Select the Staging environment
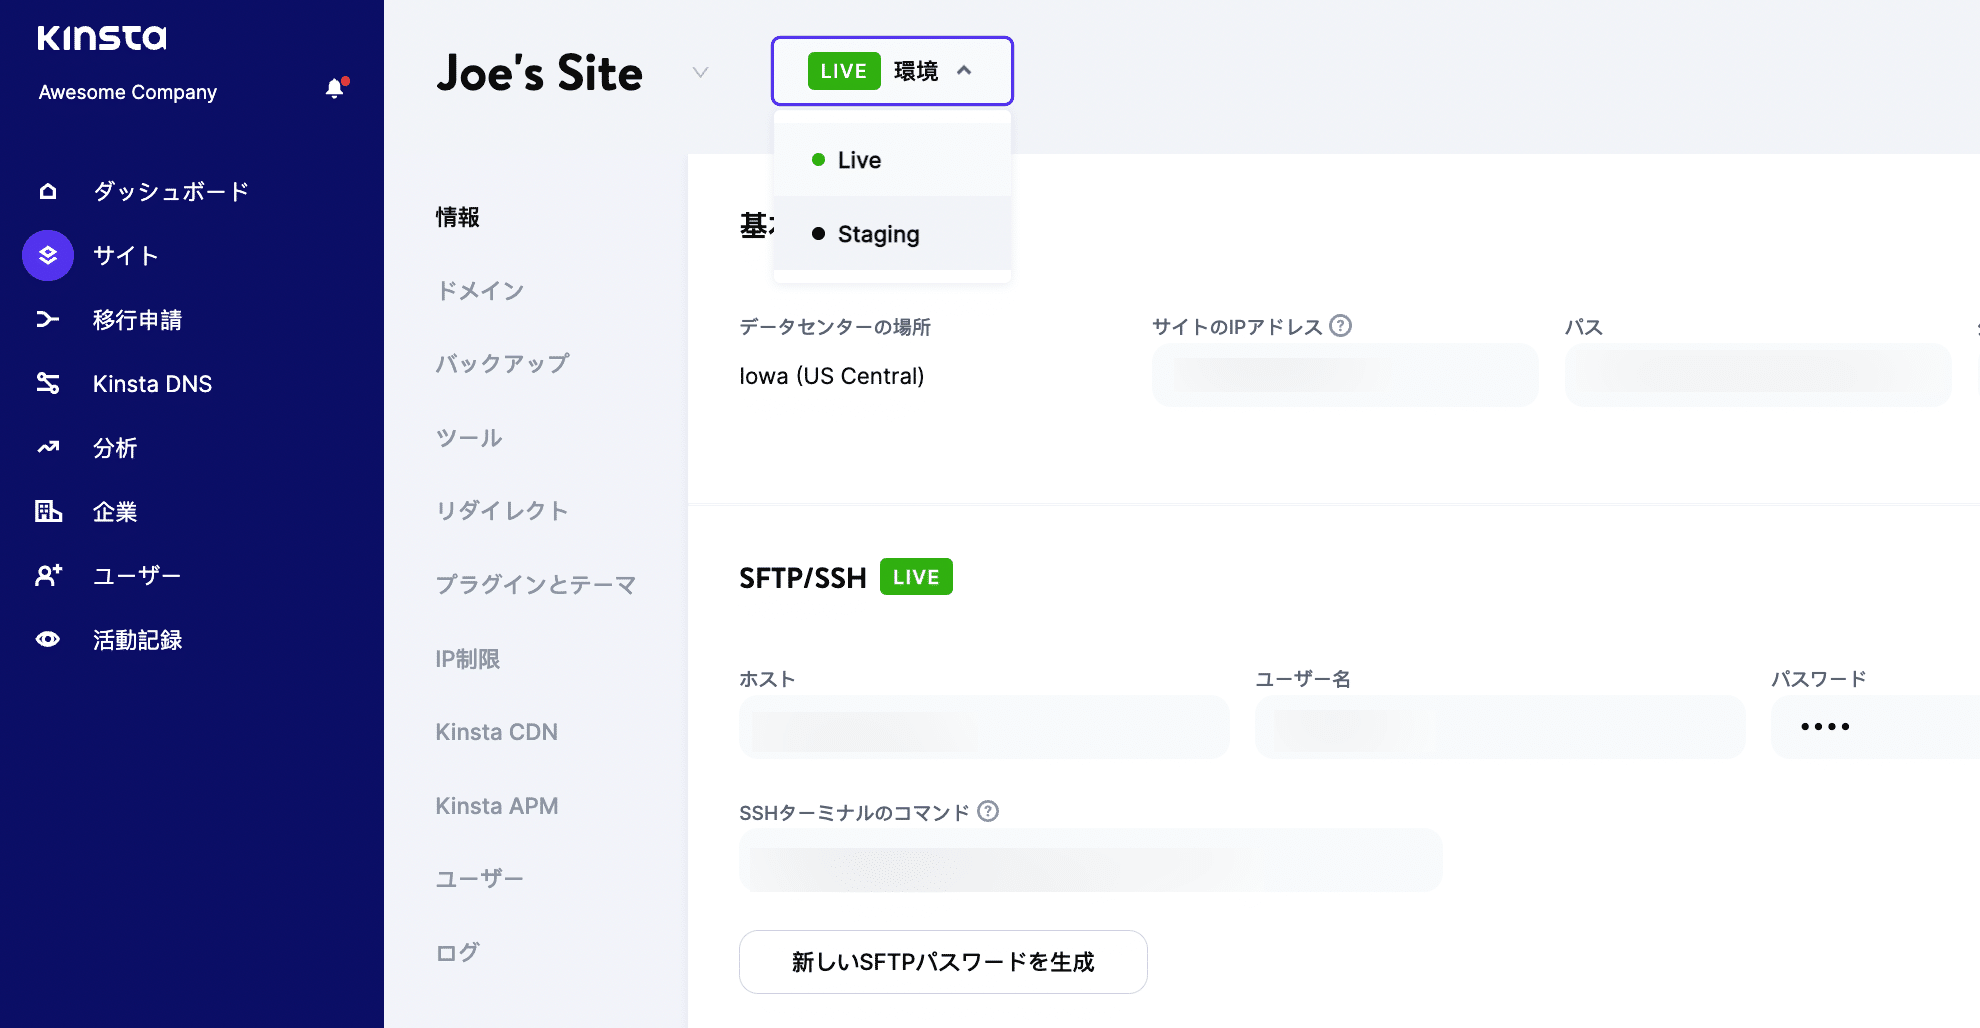Image resolution: width=1980 pixels, height=1028 pixels. pos(878,233)
